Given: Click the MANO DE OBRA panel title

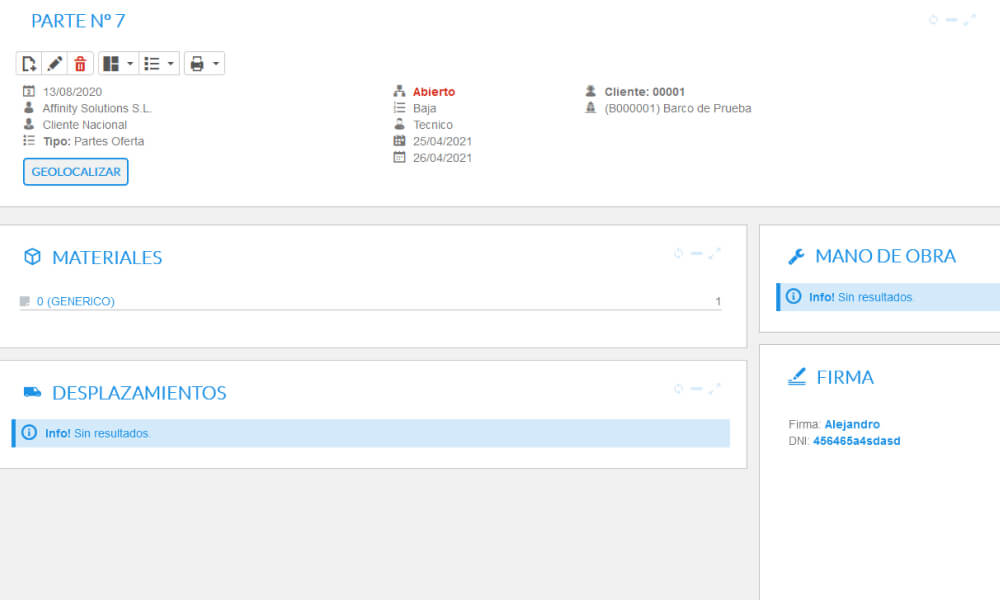Looking at the screenshot, I should pos(885,256).
